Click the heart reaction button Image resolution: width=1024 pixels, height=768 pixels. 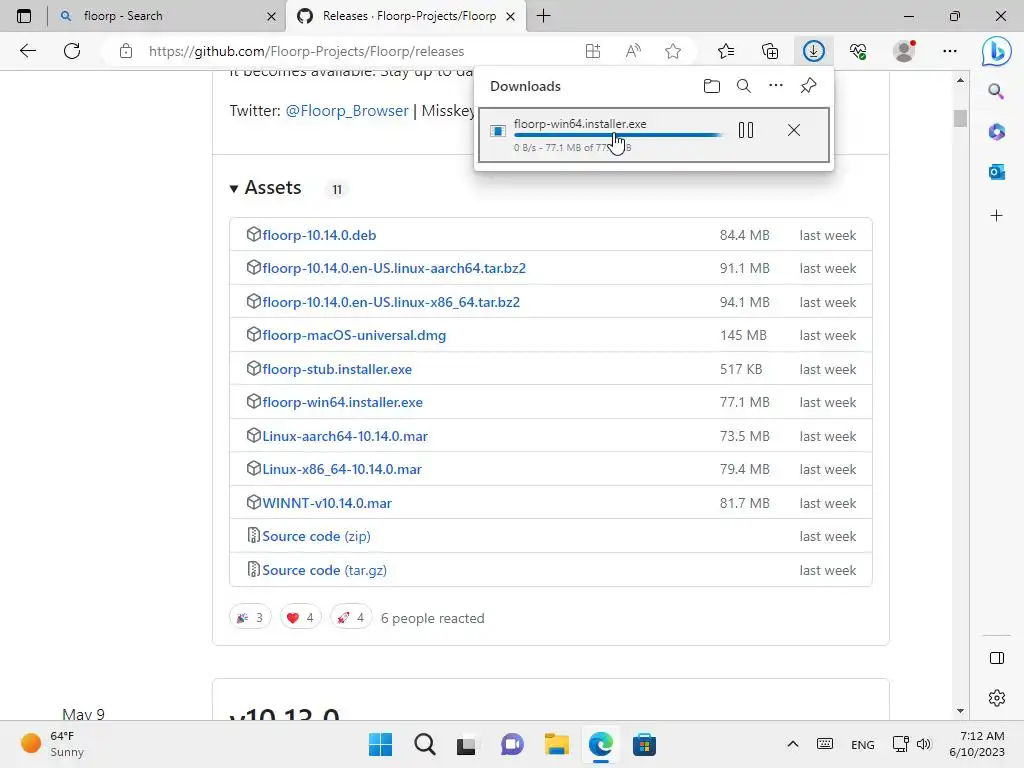(x=300, y=618)
